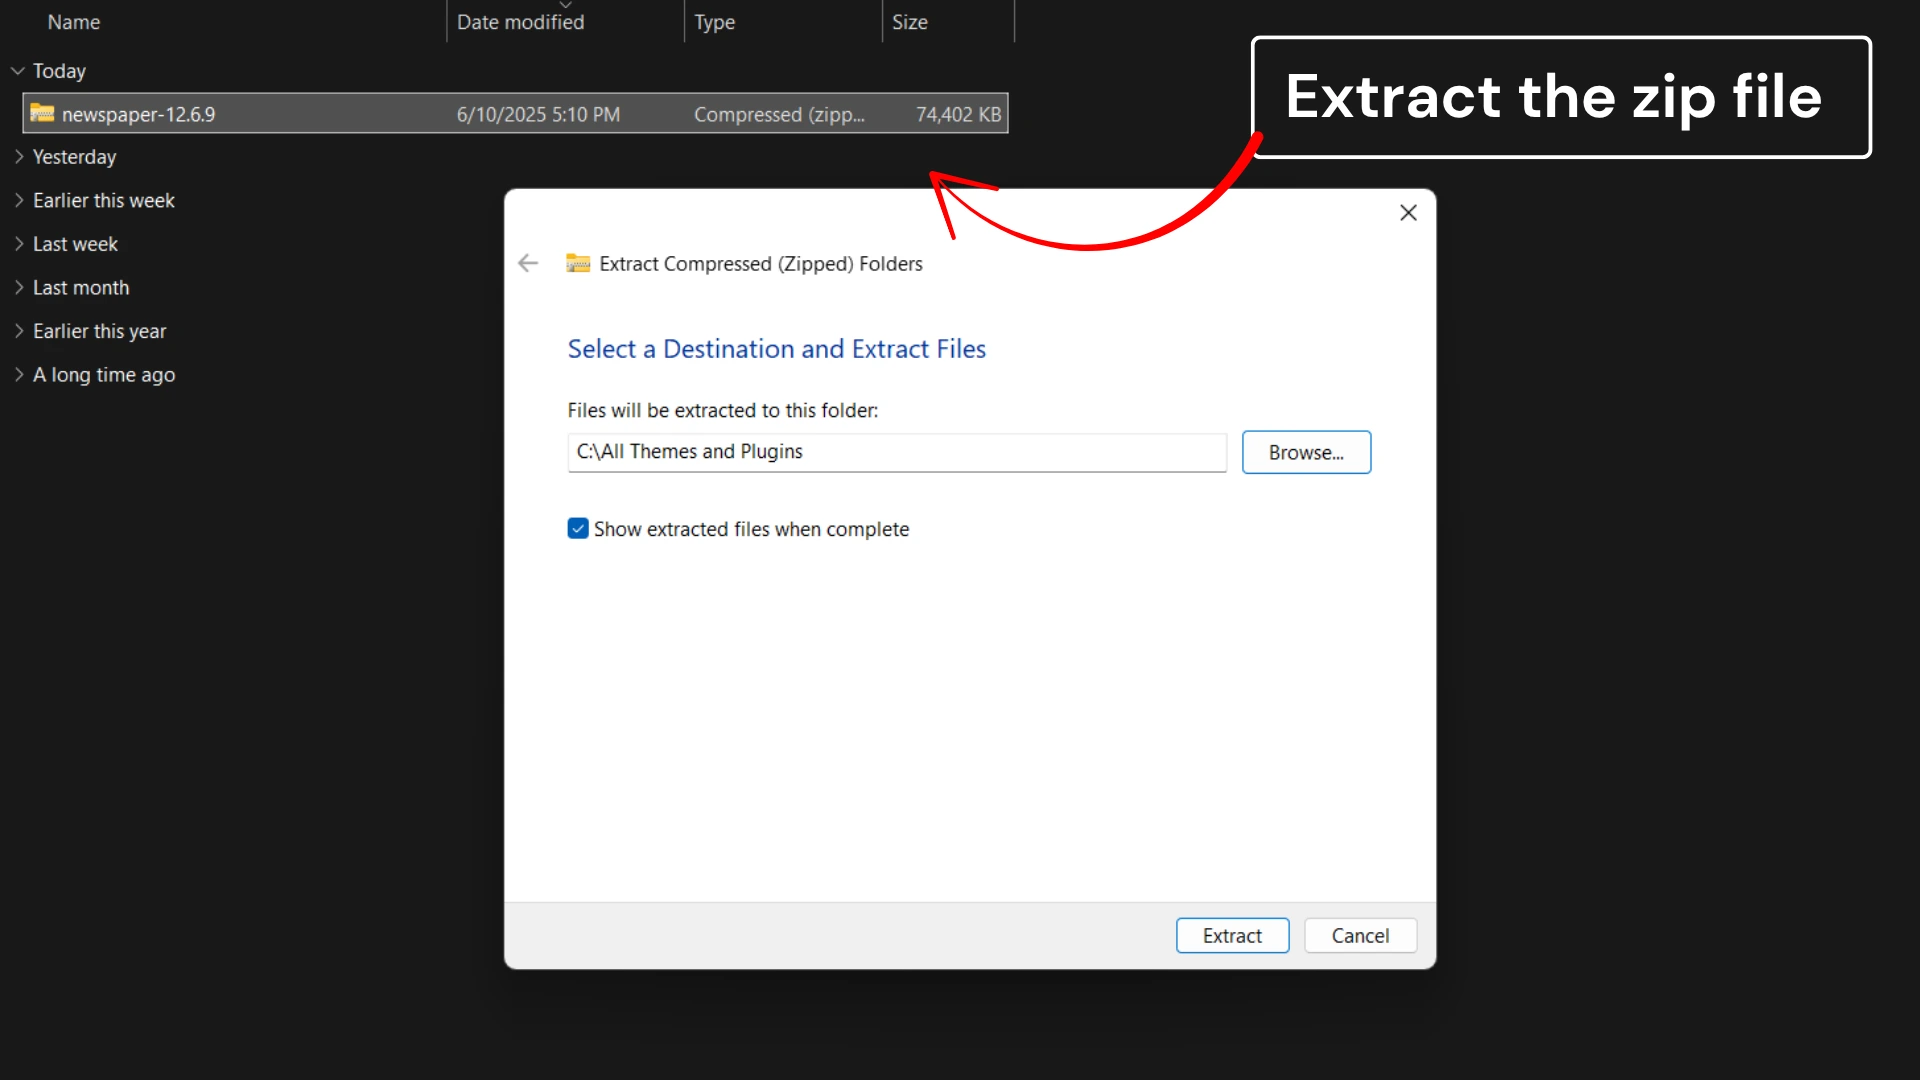
Task: Sort files by the Size column
Action: pyautogui.click(x=910, y=21)
